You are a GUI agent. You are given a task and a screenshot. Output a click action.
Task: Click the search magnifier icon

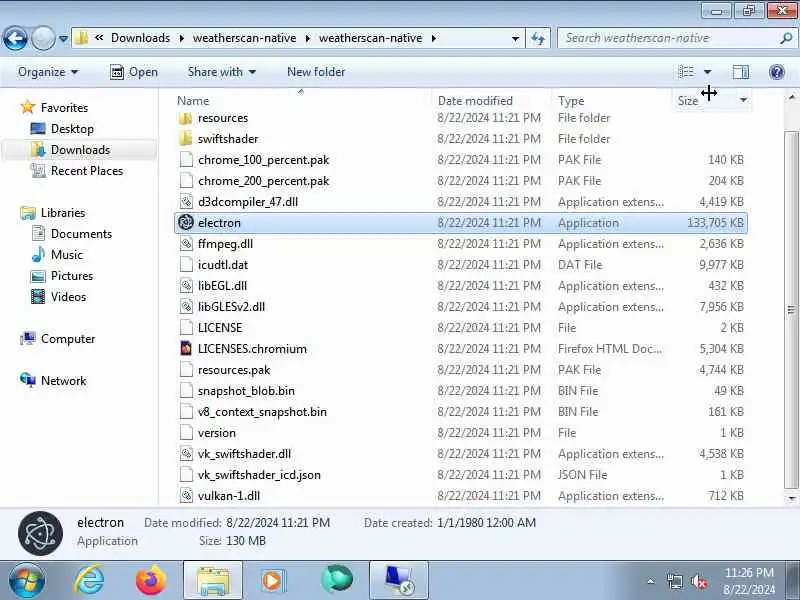[786, 38]
